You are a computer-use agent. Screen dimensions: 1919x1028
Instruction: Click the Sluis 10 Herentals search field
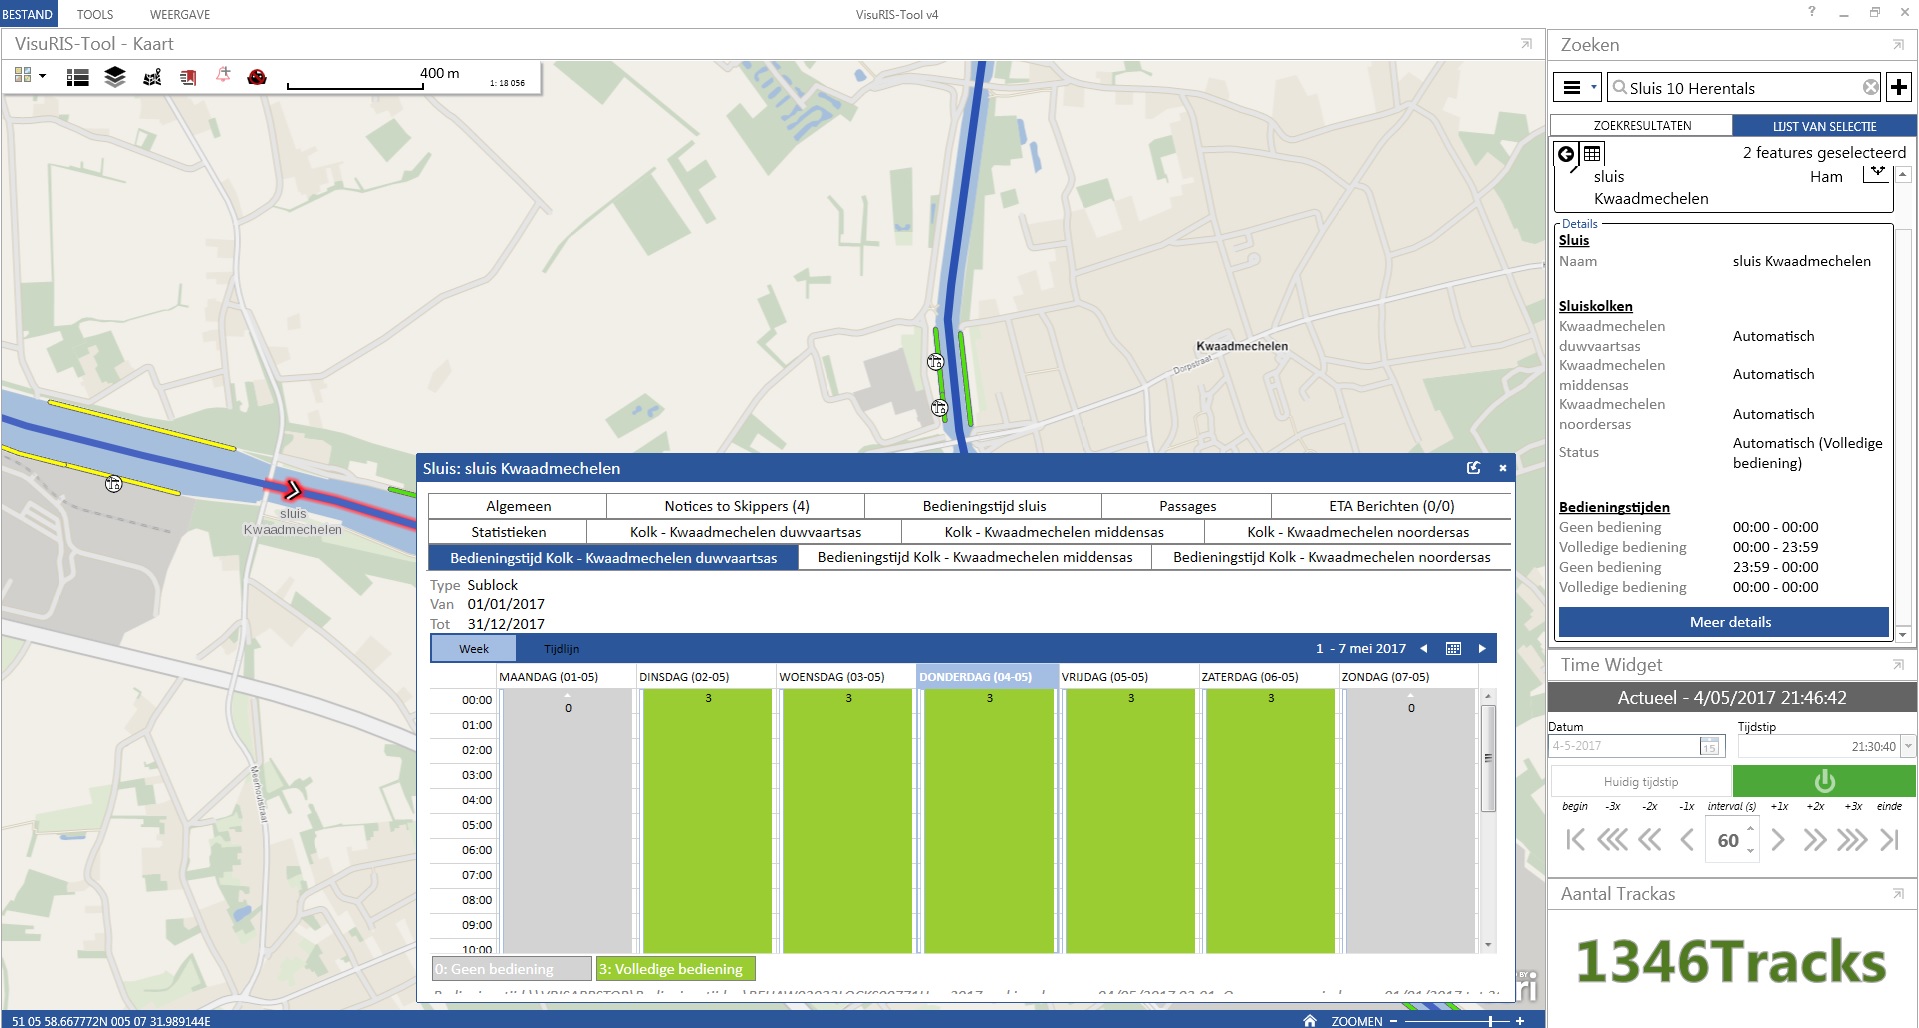coord(1743,88)
